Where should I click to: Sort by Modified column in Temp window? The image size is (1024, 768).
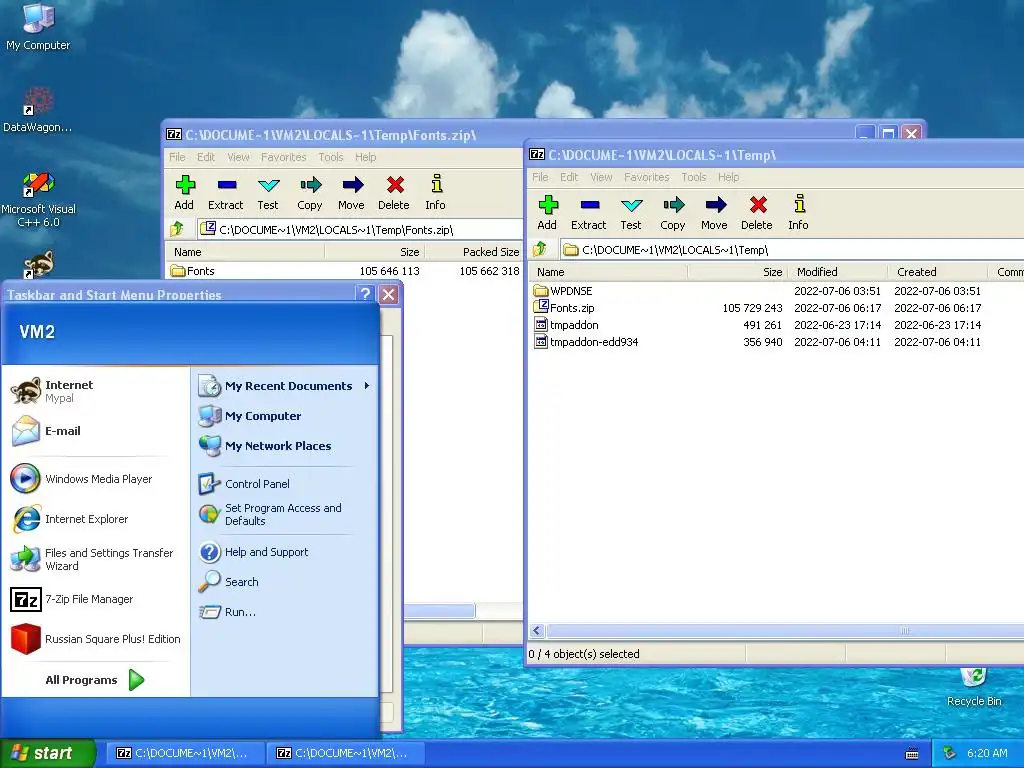pos(837,272)
